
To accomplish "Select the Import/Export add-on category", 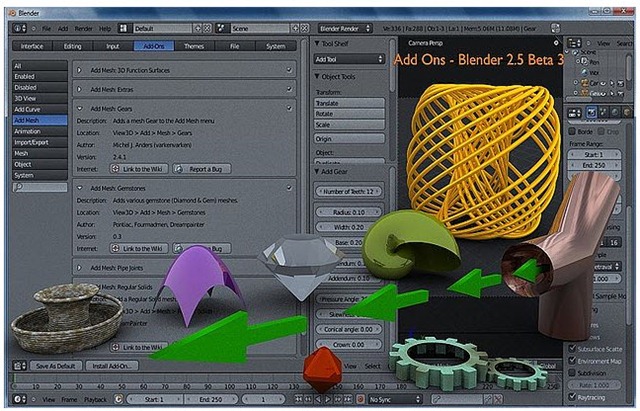I will point(40,142).
